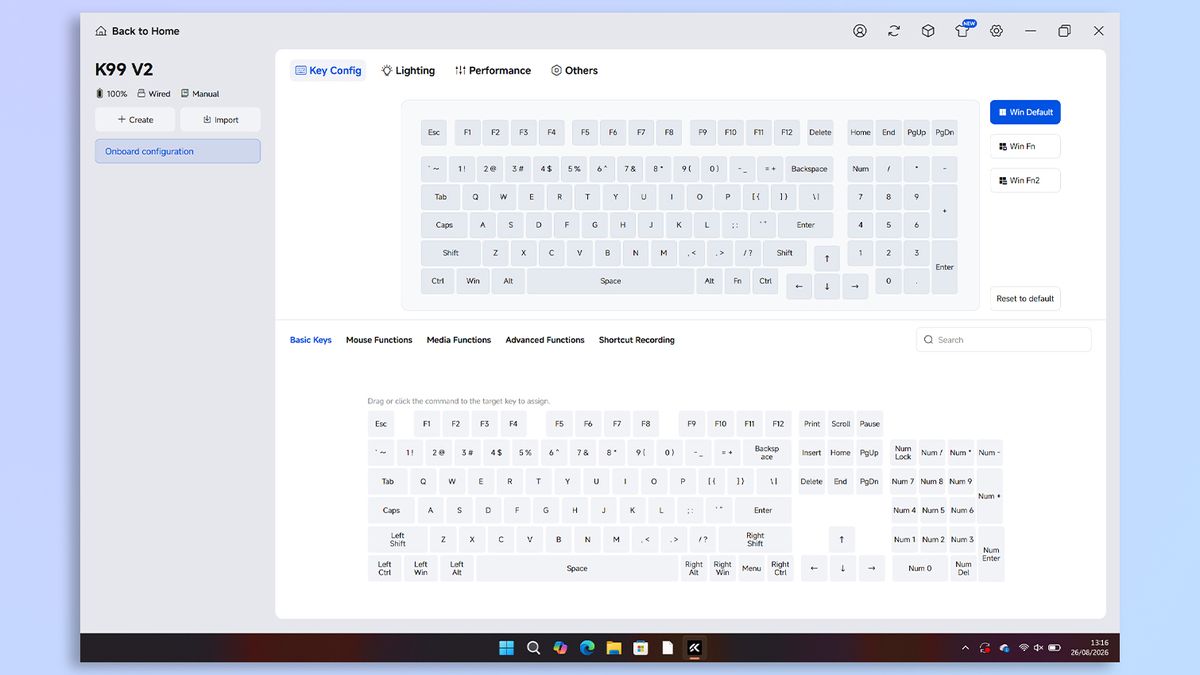Viewport: 1200px width, 675px height.
Task: Choose the Insert command key
Action: [x=812, y=452]
